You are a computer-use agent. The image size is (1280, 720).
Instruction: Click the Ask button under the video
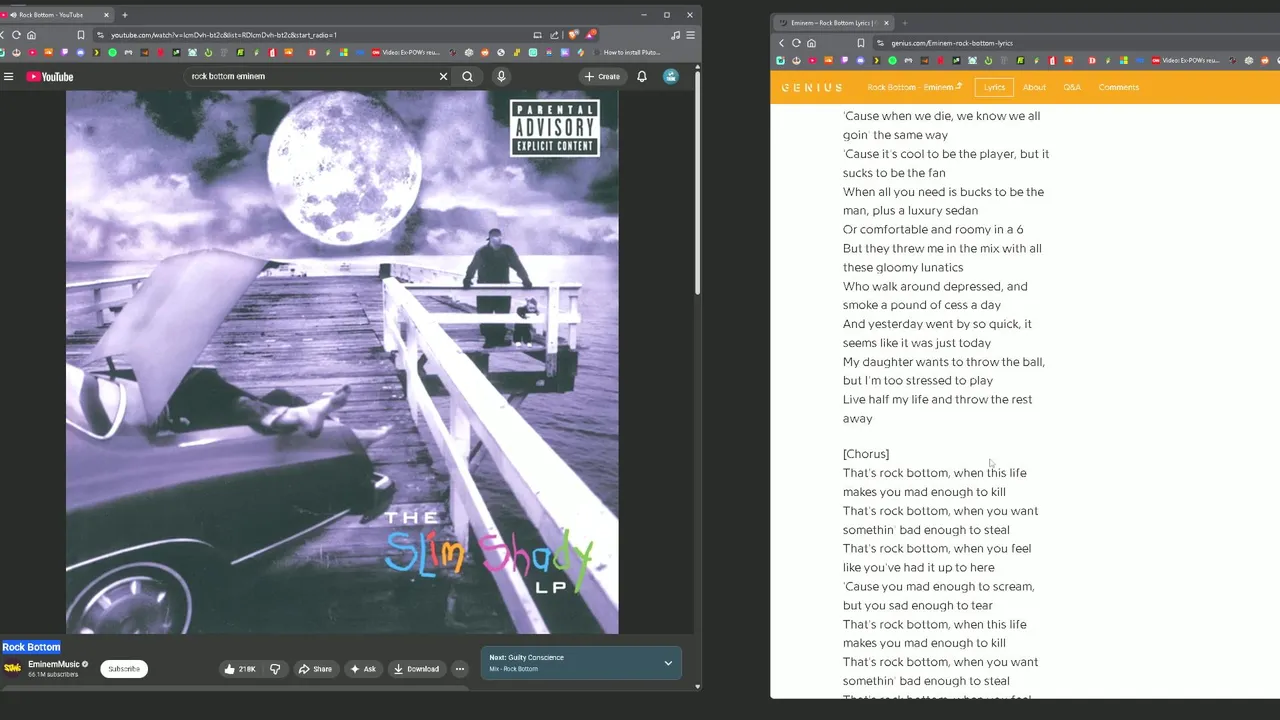pyautogui.click(x=363, y=669)
